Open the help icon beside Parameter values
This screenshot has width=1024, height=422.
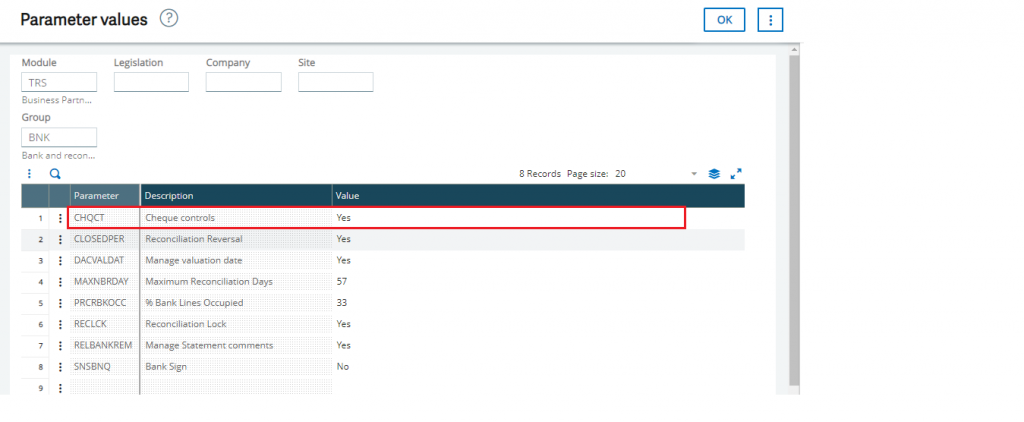[x=169, y=19]
